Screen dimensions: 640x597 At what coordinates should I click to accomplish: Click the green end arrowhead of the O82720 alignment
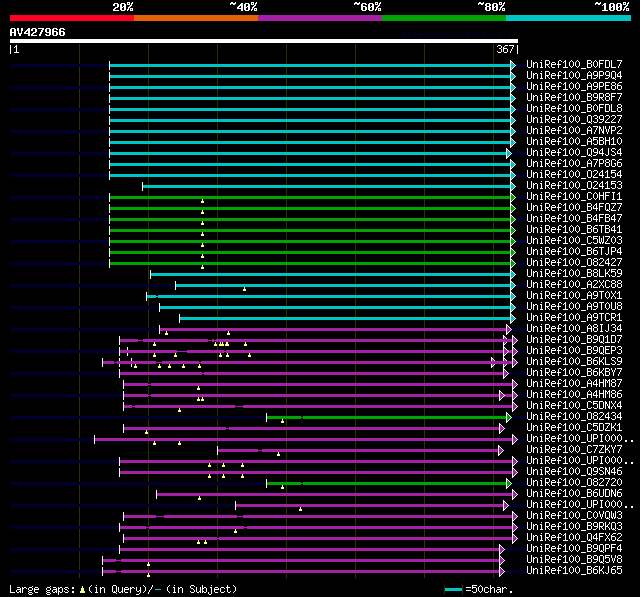pos(509,484)
